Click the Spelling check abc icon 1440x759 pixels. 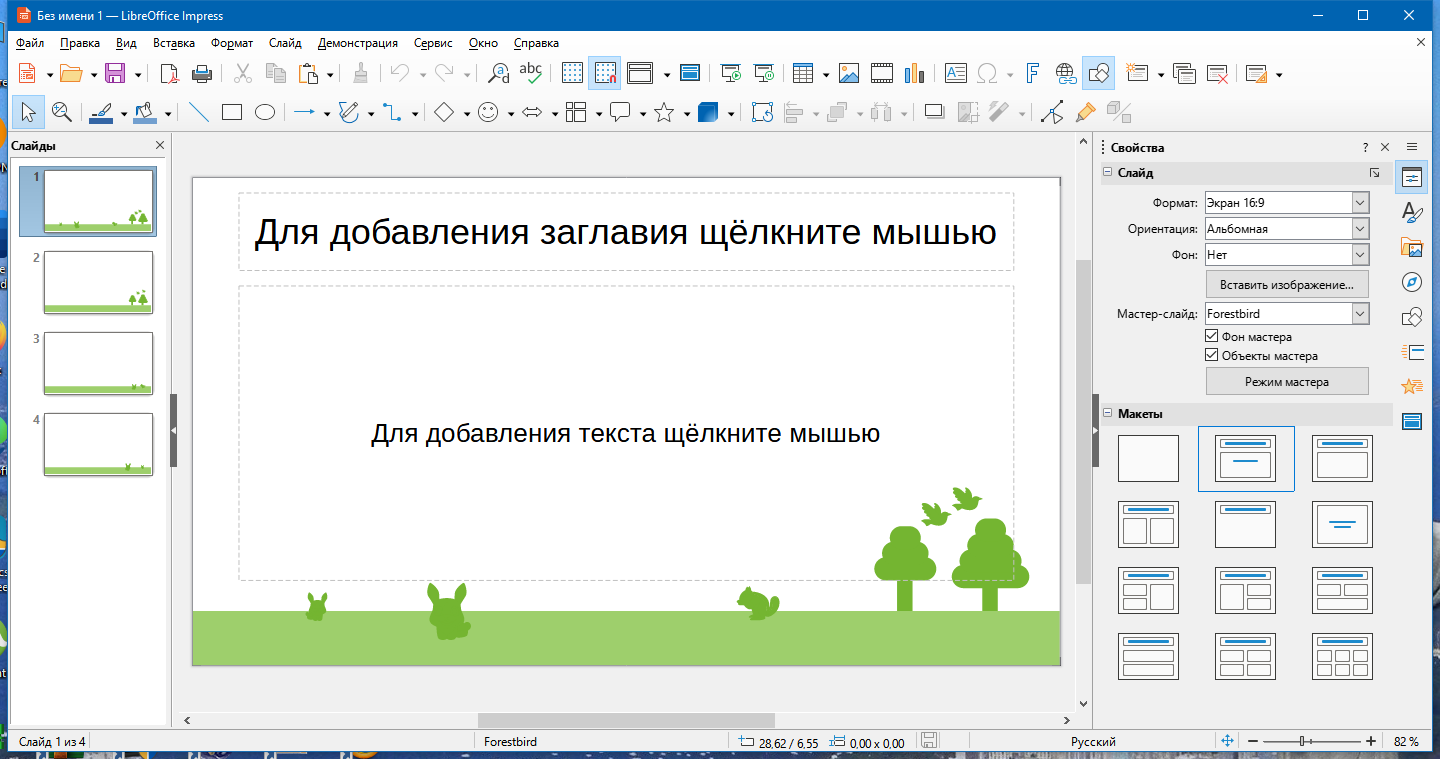click(531, 73)
